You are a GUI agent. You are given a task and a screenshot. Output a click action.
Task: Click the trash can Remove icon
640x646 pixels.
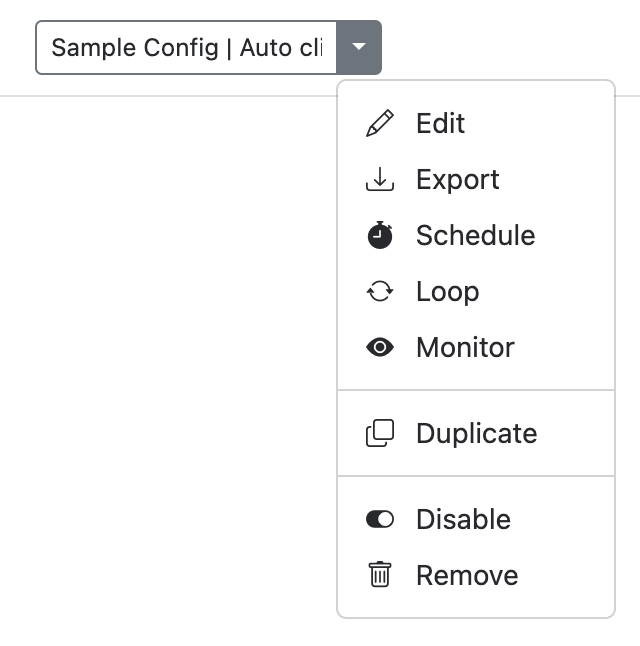click(x=380, y=576)
